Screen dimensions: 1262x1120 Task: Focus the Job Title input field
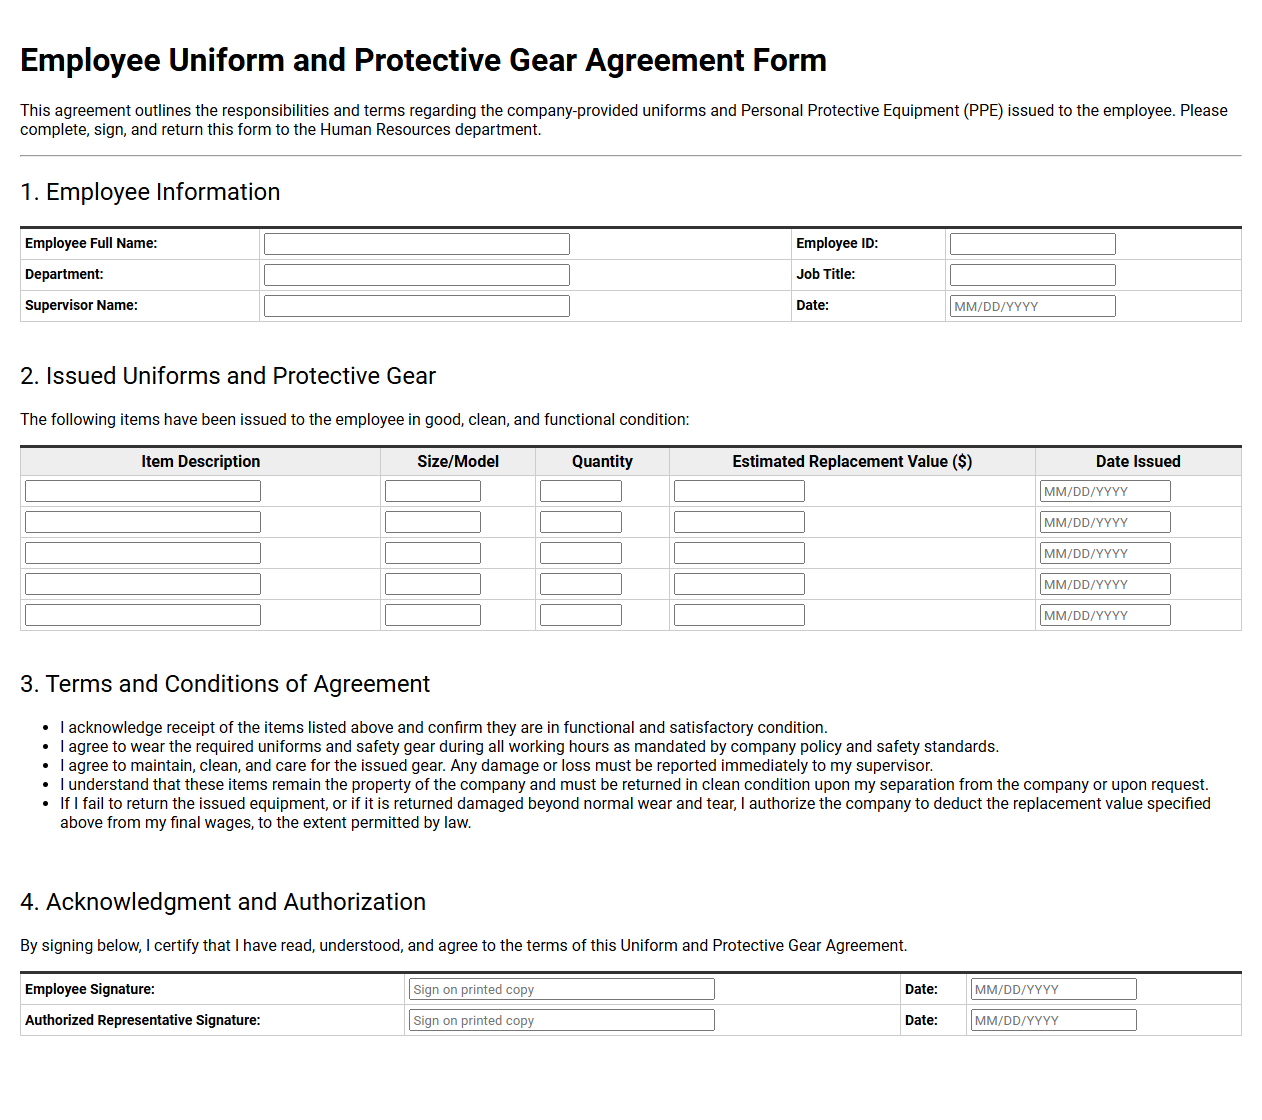pos(1032,275)
